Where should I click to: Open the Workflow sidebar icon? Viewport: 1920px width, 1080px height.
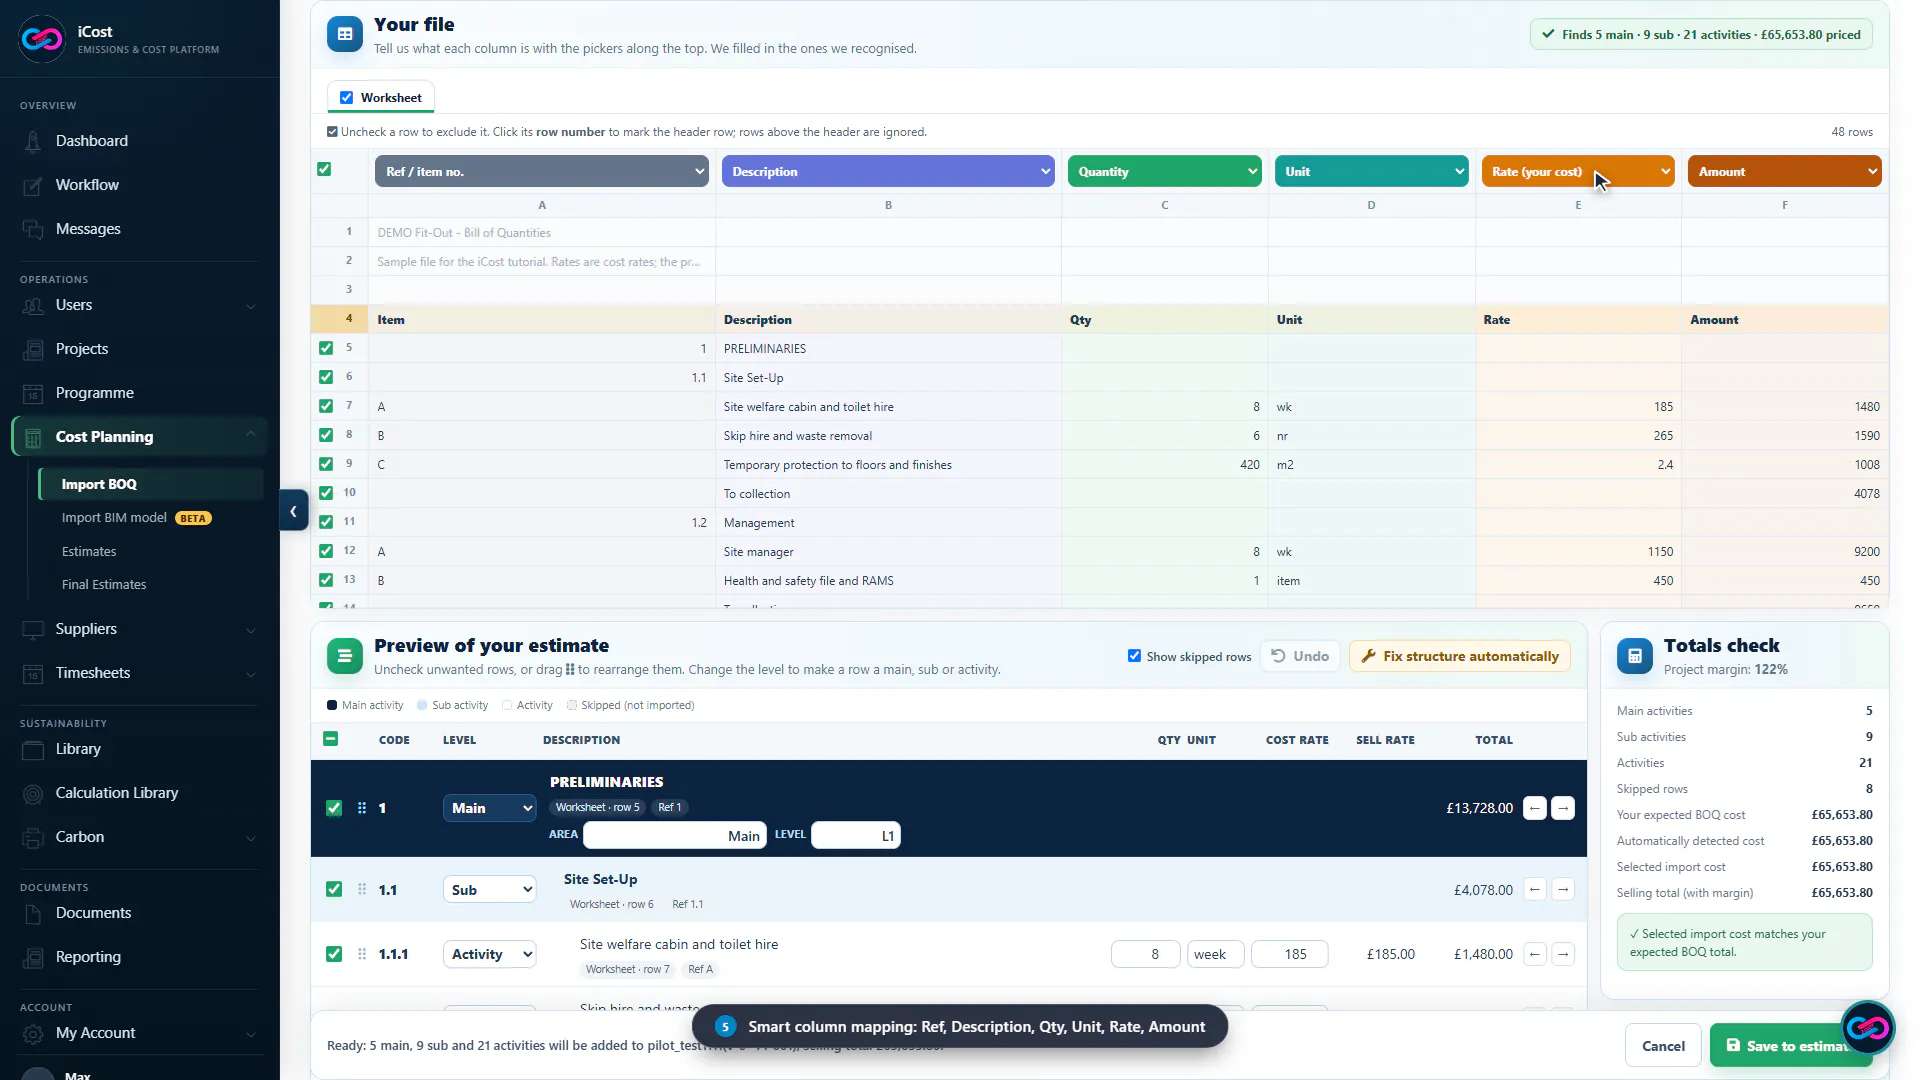tap(33, 185)
